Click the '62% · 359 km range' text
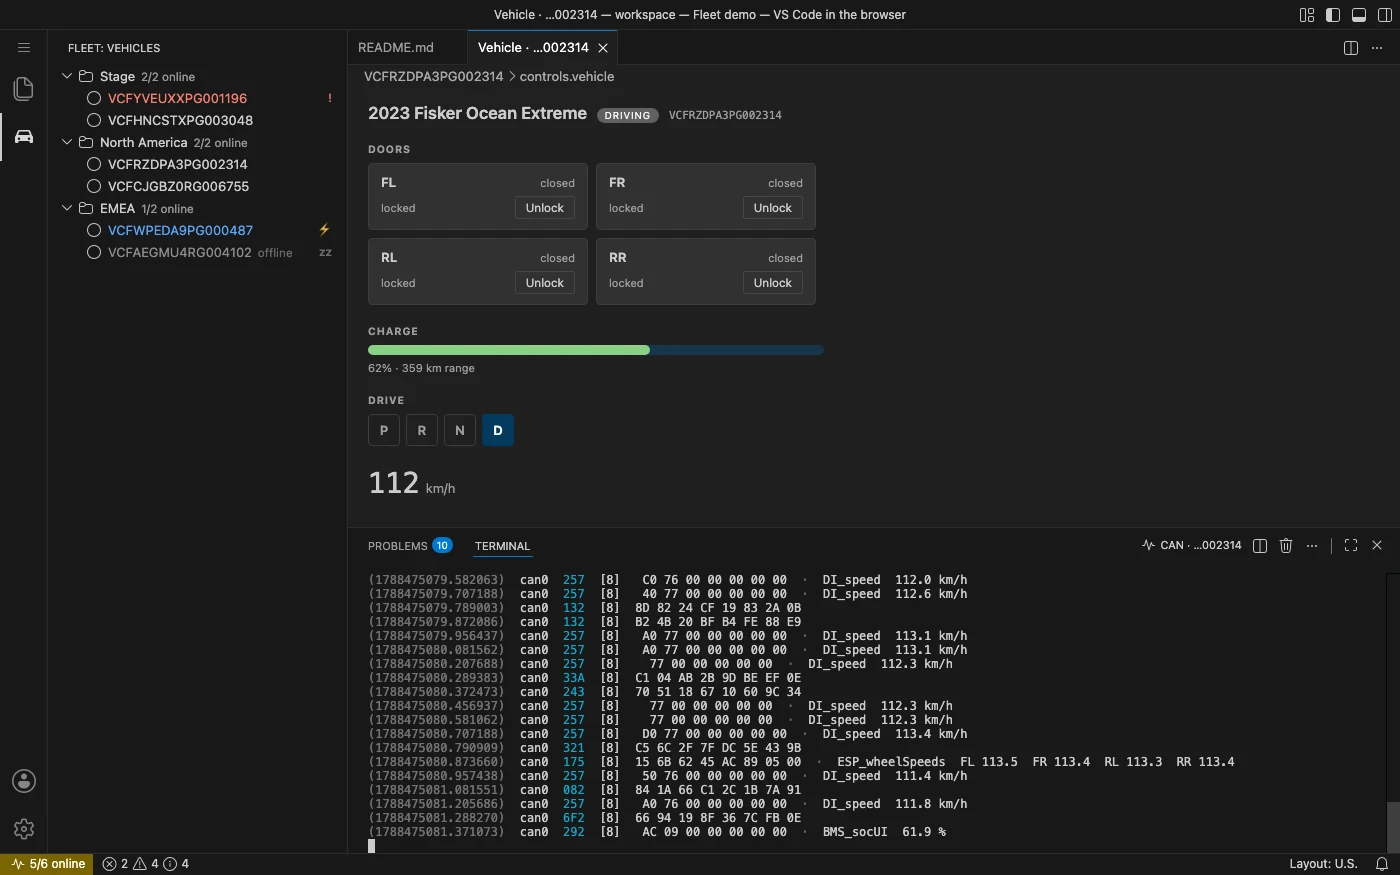1400x875 pixels. [x=421, y=368]
